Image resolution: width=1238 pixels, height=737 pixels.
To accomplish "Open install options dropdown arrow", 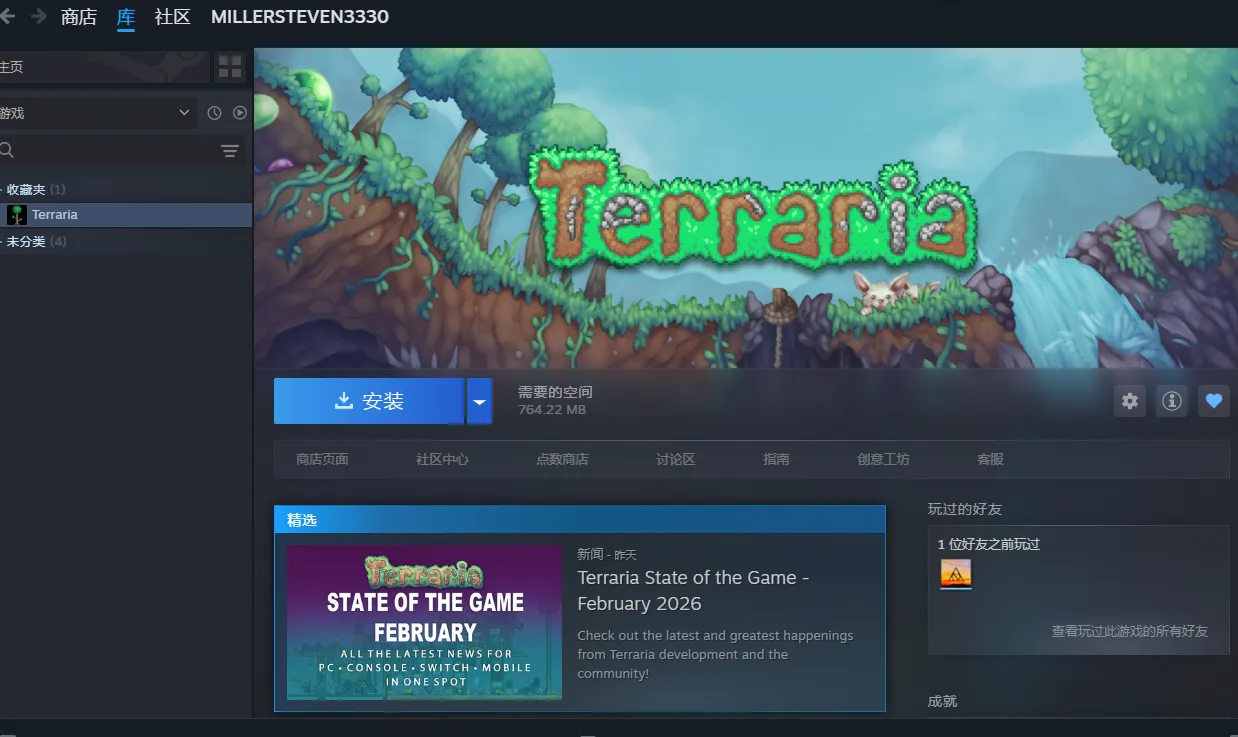I will (x=479, y=401).
